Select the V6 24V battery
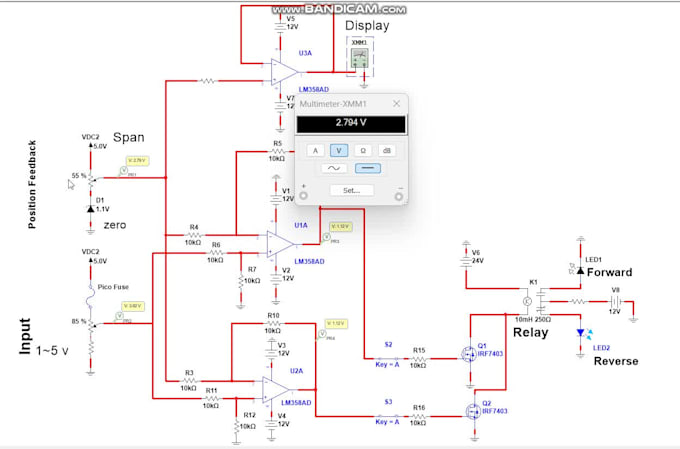The image size is (680, 449). pos(466,261)
